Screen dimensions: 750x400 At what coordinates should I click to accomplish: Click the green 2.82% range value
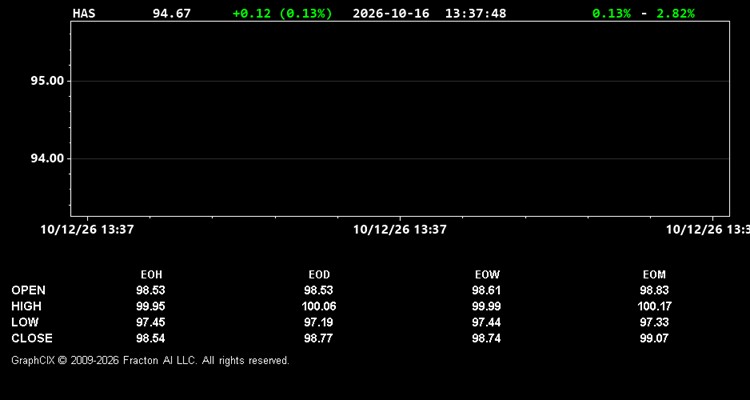click(x=675, y=13)
